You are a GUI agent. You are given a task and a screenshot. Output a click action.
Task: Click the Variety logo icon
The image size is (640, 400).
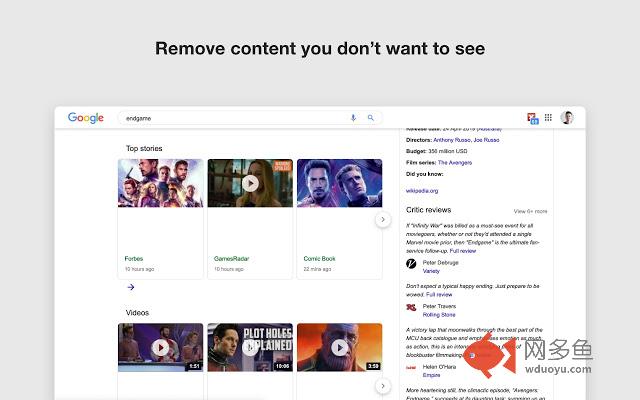coord(411,264)
